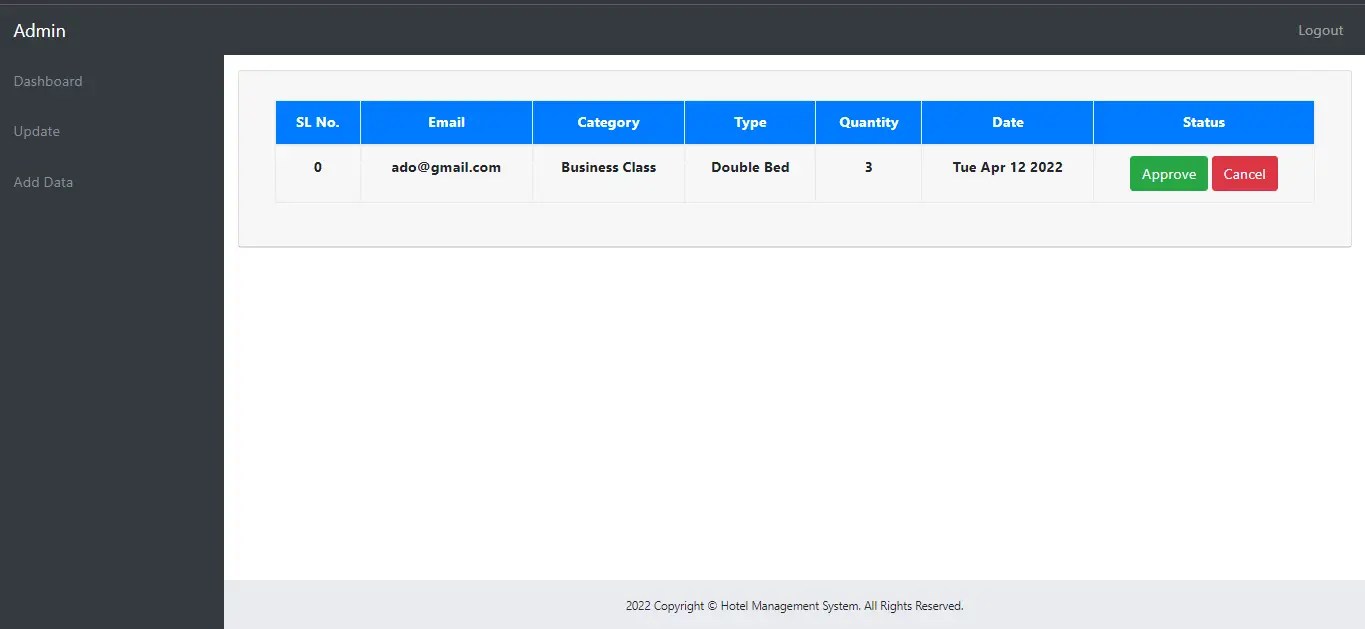Open the Dashboard page from the sidebar
1365x629 pixels.
(x=48, y=81)
